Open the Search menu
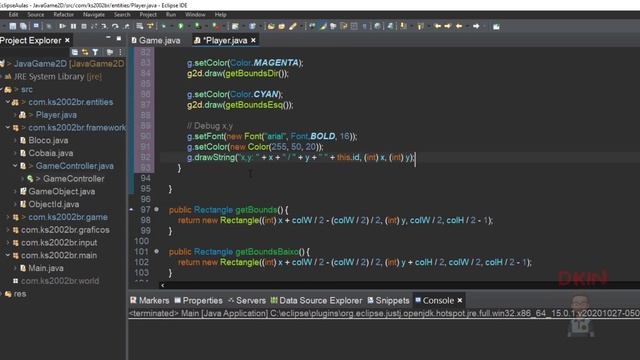Viewport: 640px width, 360px height. click(x=122, y=15)
